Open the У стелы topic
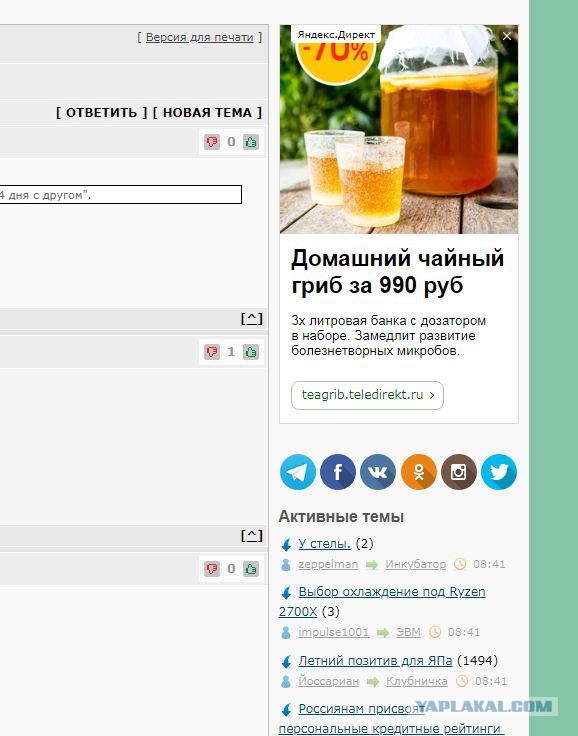Screen dimensions: 578x736 coord(324,544)
